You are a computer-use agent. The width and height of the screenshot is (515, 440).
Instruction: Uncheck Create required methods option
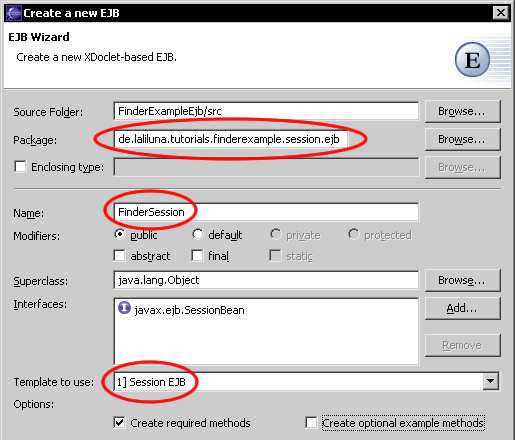[x=119, y=423]
